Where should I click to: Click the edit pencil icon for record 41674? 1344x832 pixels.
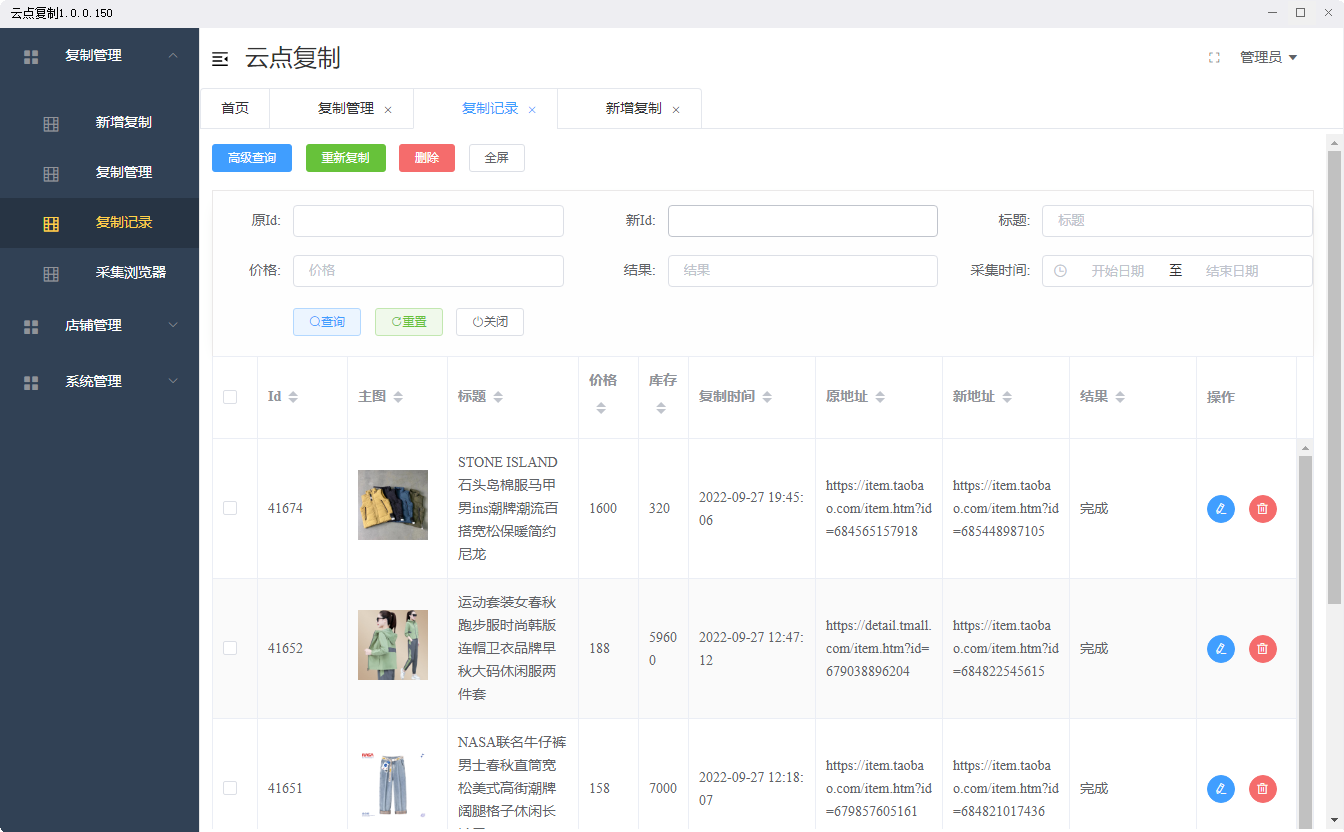[1221, 509]
